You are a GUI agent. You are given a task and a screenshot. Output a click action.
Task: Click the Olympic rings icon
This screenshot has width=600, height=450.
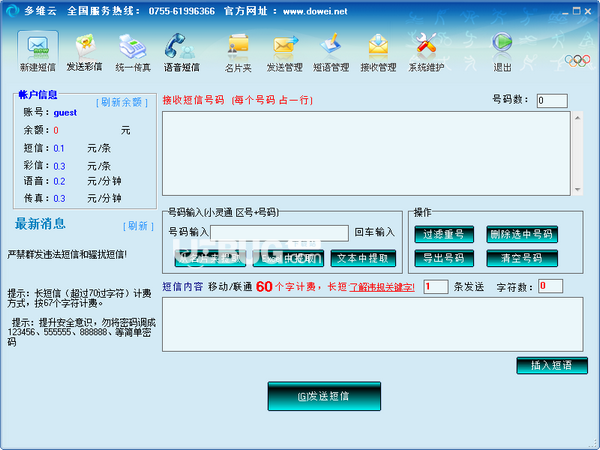click(577, 60)
